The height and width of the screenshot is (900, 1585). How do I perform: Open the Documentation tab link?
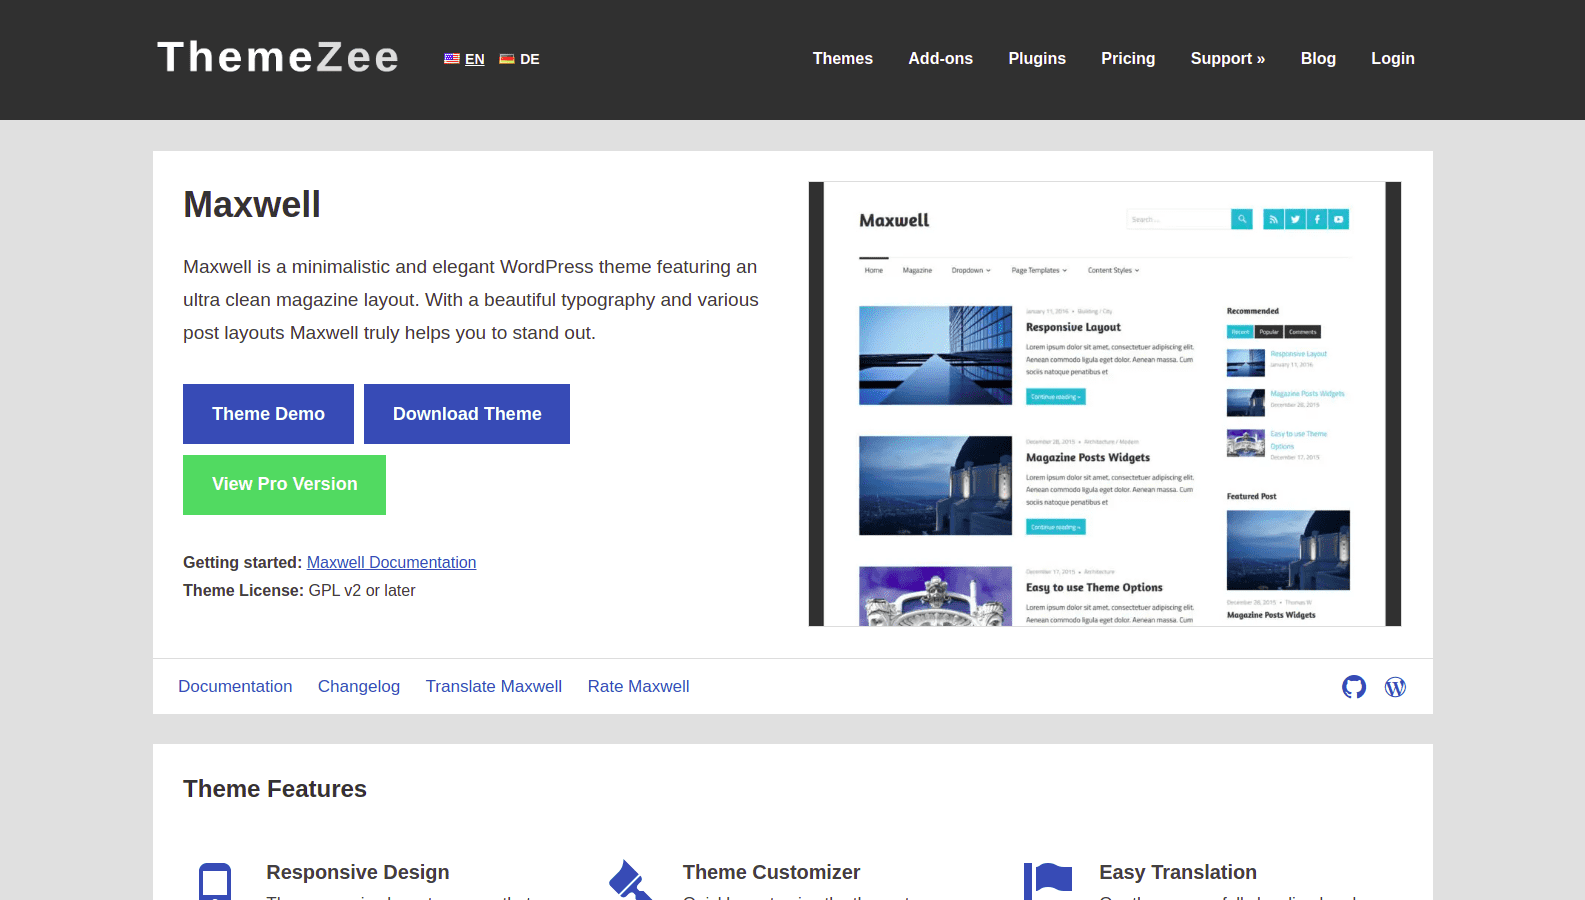[235, 687]
